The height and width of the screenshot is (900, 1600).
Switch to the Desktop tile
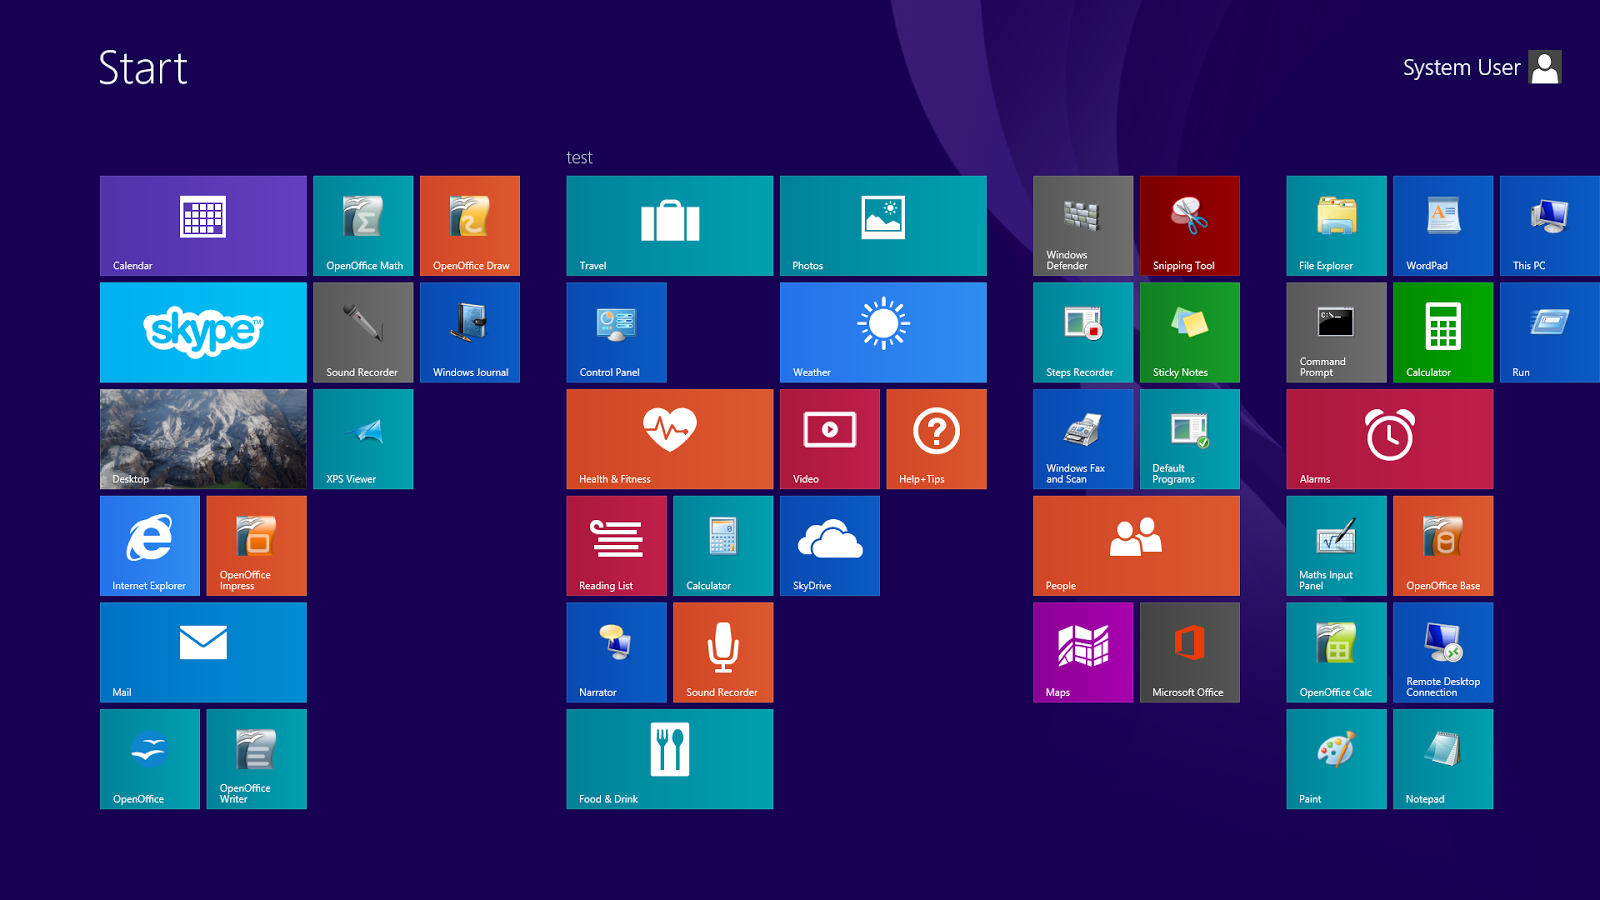point(203,438)
